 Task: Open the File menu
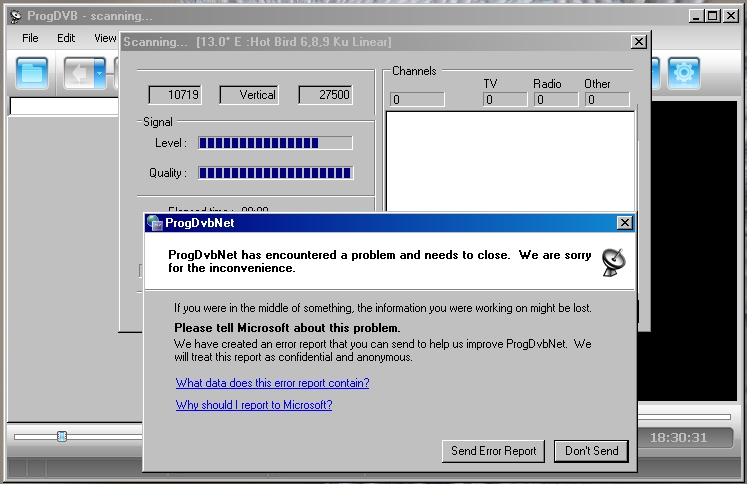30,38
